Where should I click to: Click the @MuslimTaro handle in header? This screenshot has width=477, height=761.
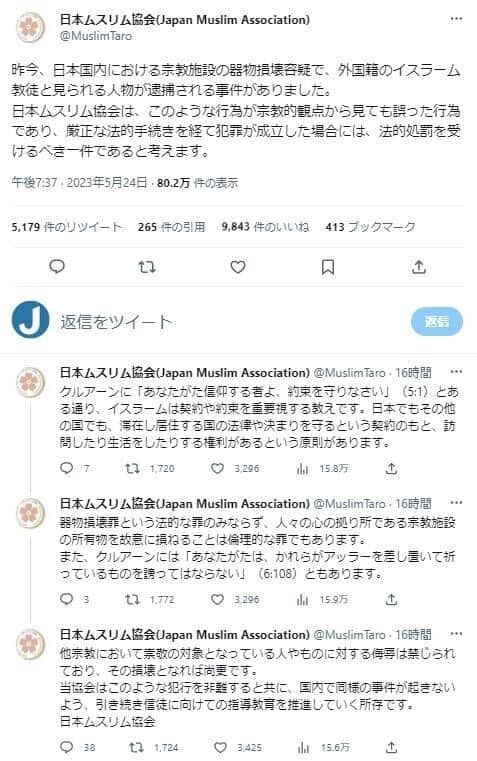coord(96,36)
